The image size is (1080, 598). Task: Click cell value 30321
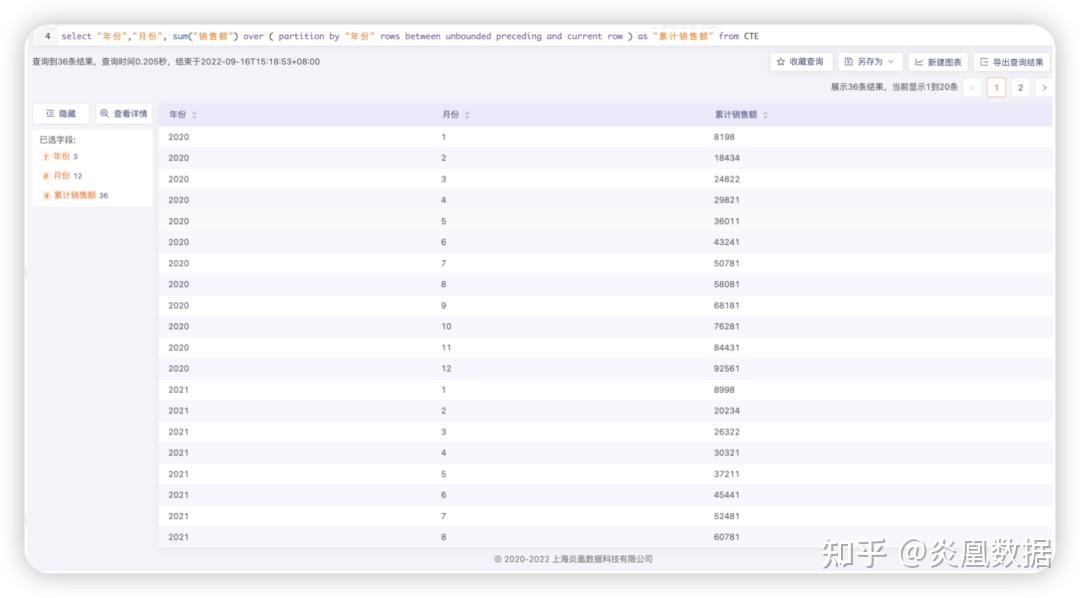point(727,453)
